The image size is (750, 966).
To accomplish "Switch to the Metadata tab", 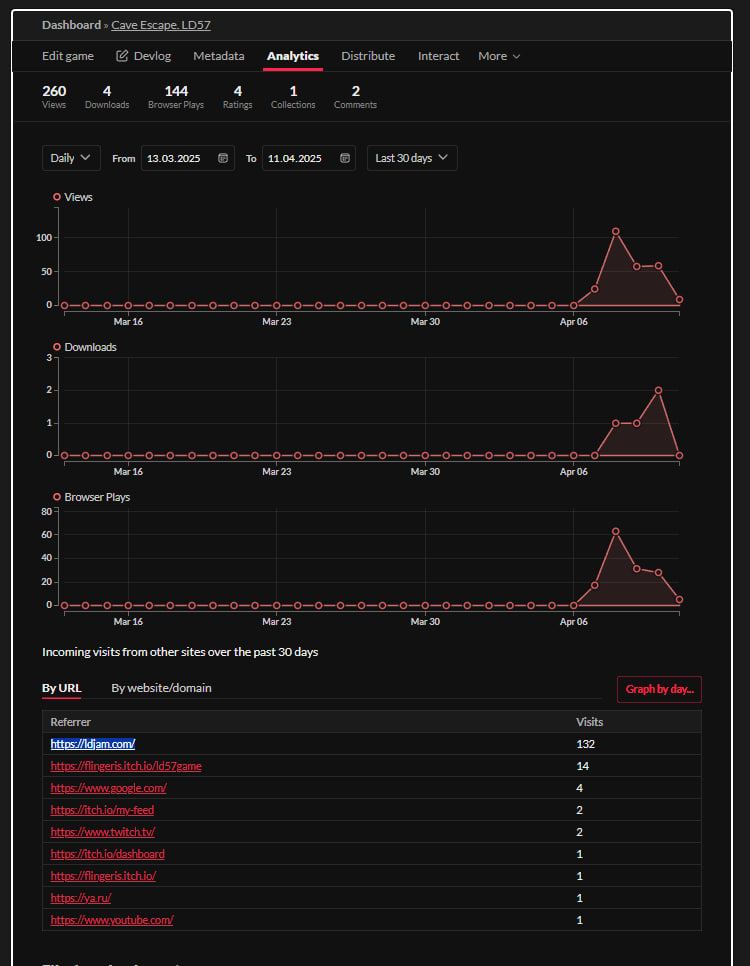I will (219, 56).
